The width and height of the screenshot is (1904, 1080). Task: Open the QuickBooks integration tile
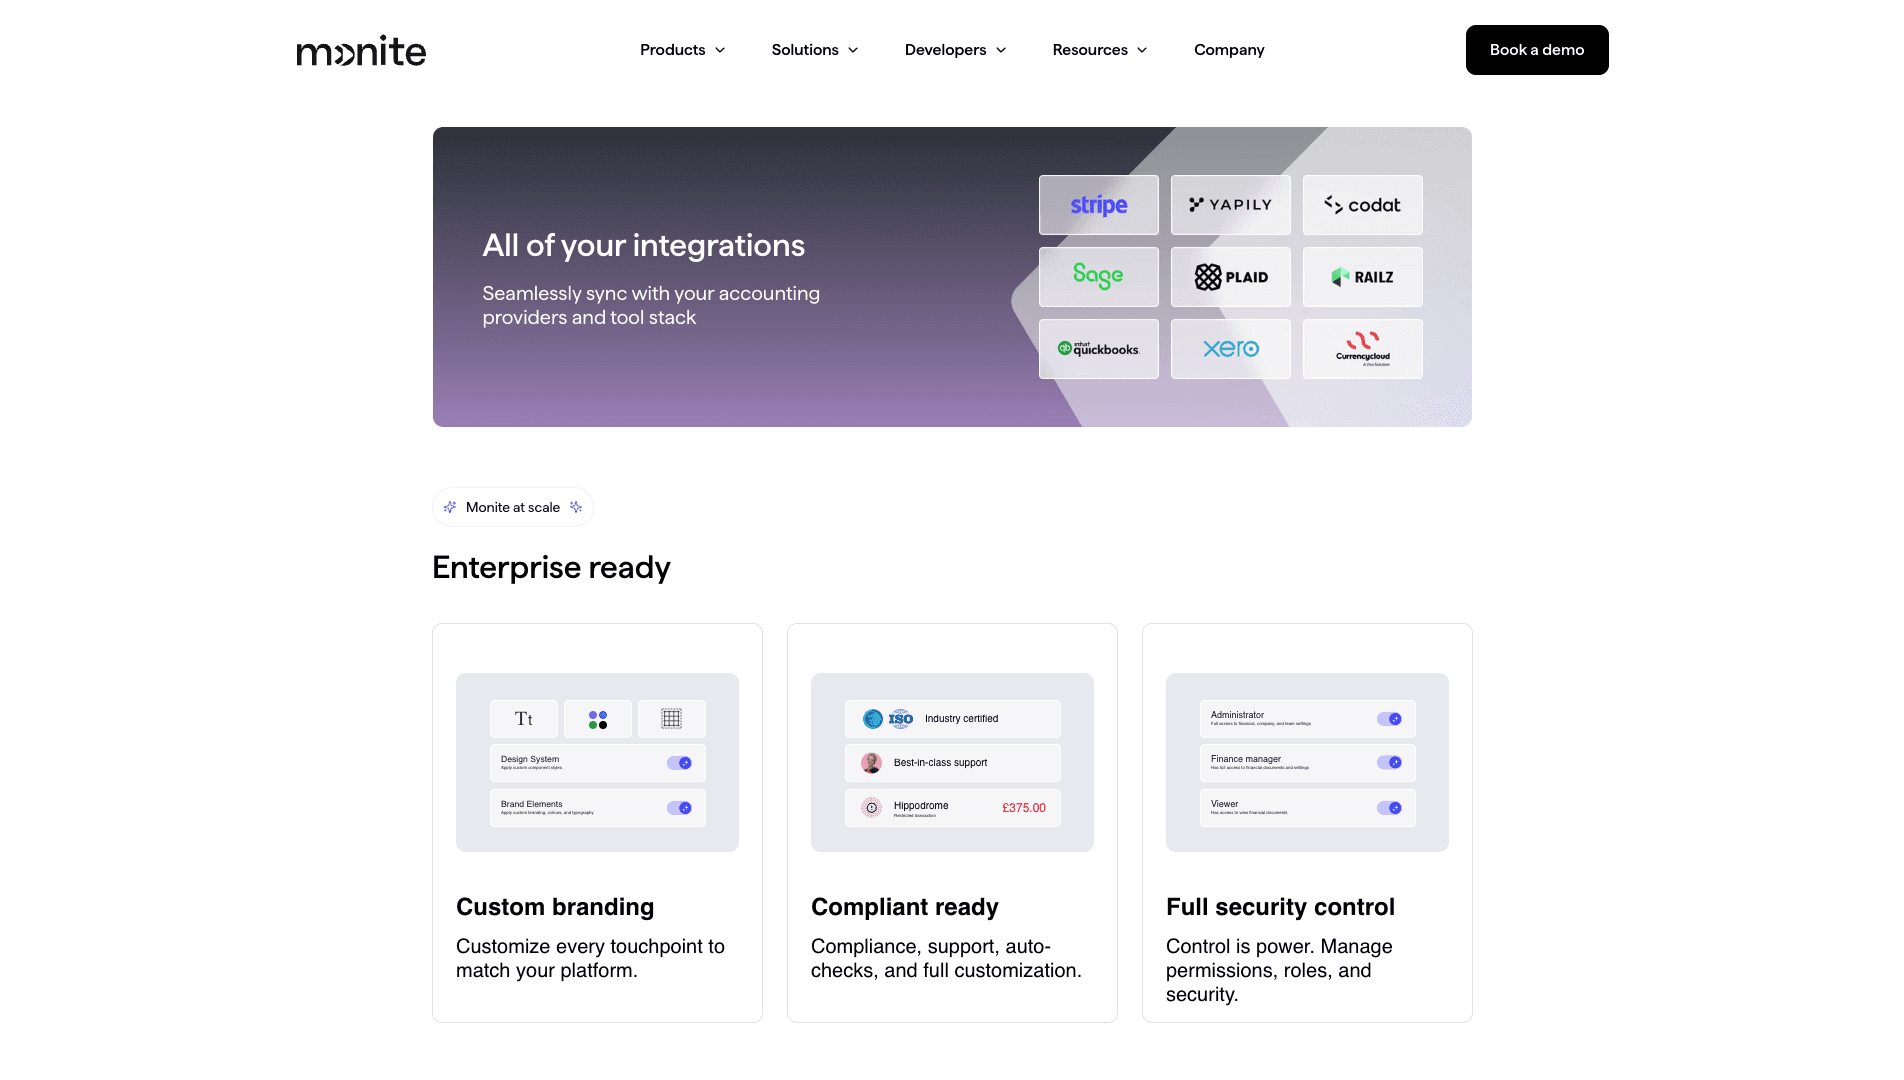1098,349
